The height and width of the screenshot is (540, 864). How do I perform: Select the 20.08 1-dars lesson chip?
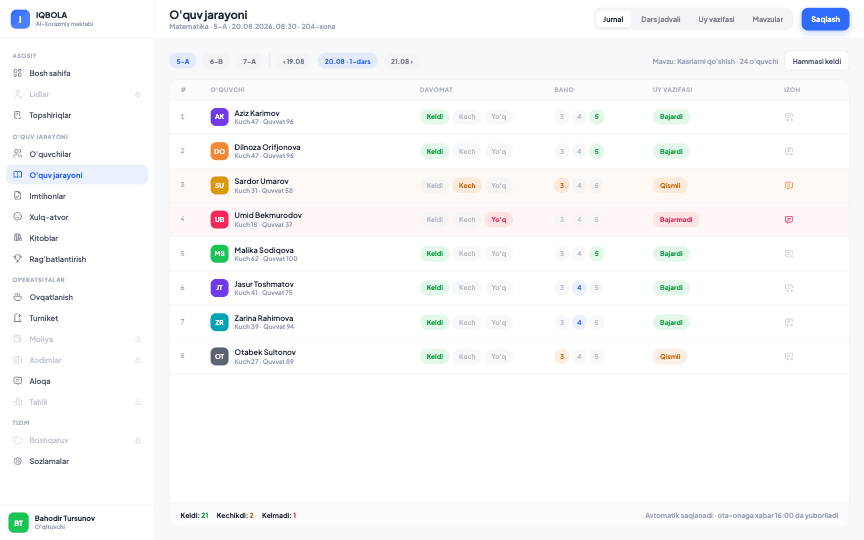(x=348, y=61)
